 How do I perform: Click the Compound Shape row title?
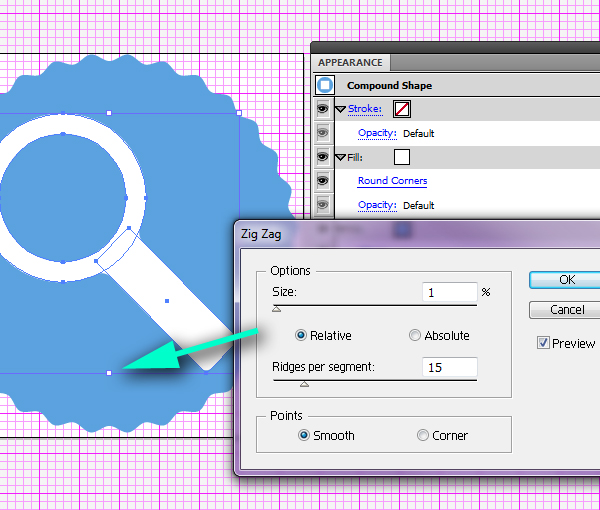tap(389, 85)
